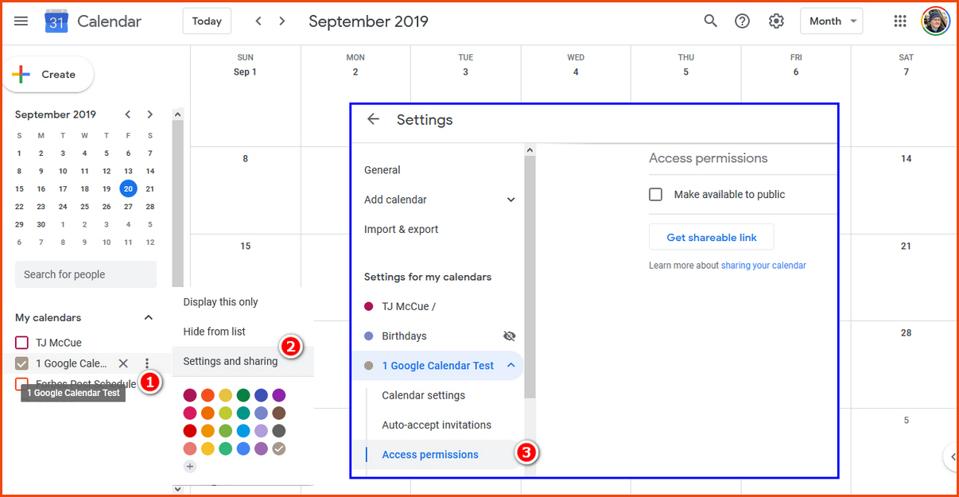The height and width of the screenshot is (497, 959).
Task: Open TJ McCue calendar settings
Action: tap(409, 306)
